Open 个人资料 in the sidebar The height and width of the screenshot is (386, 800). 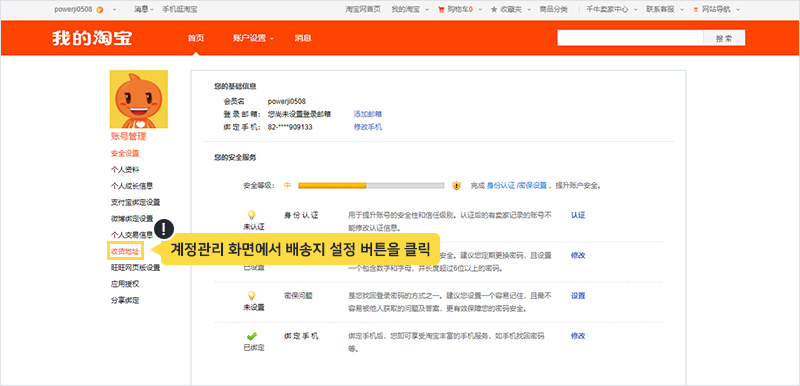[x=125, y=169]
